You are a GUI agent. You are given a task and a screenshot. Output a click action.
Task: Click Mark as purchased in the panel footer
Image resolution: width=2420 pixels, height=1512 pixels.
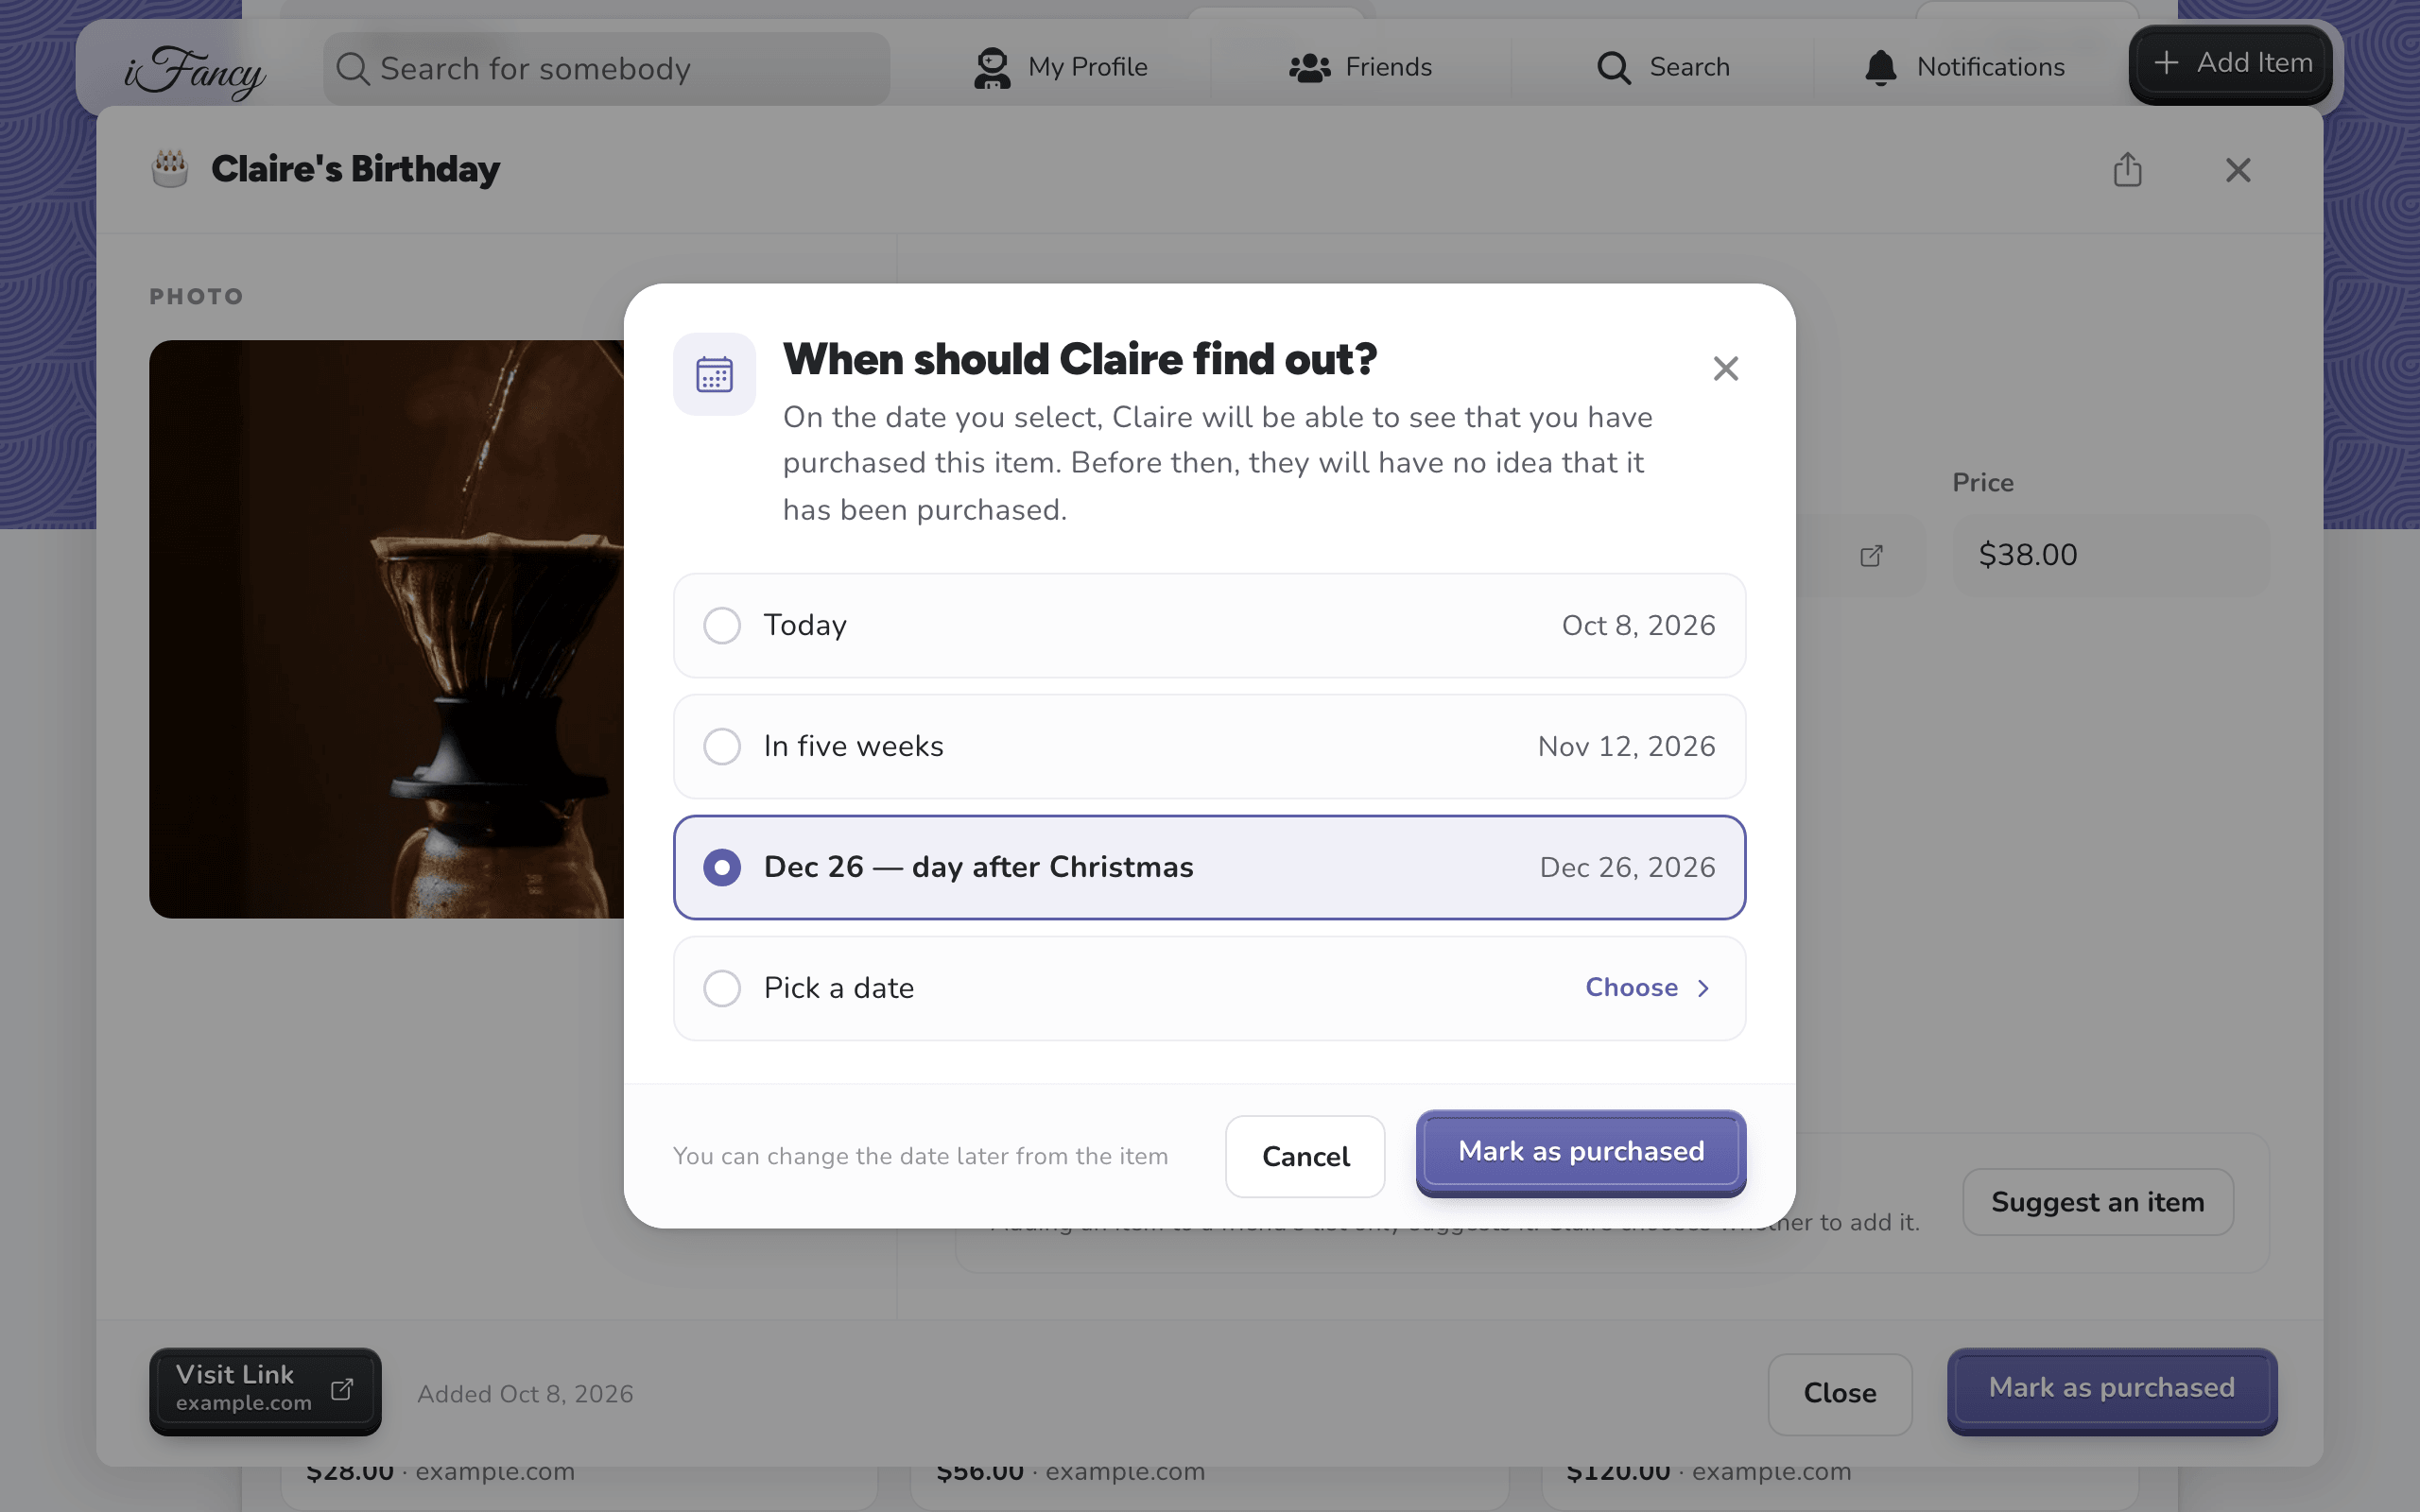(x=2111, y=1390)
